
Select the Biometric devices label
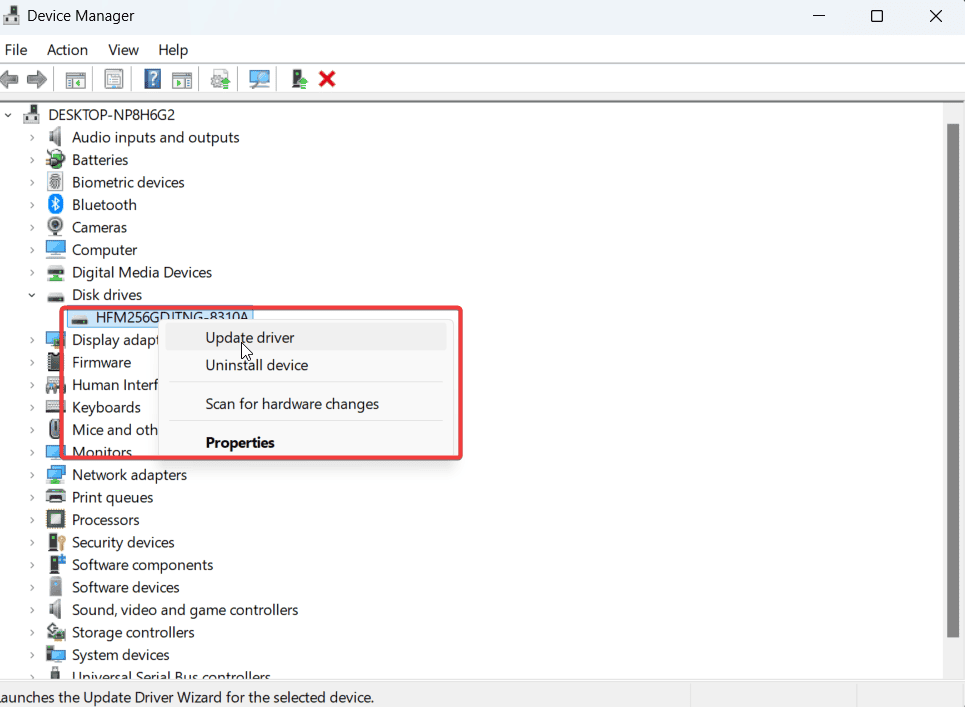pos(128,182)
